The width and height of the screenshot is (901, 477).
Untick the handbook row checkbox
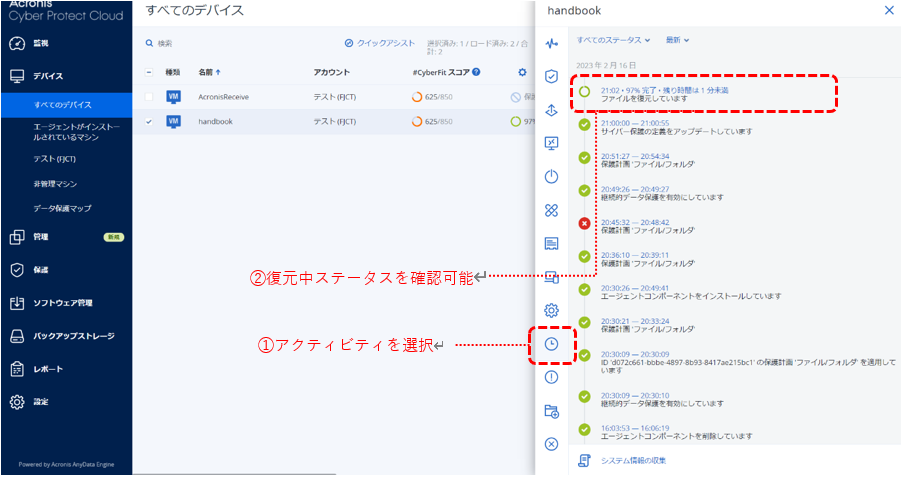[x=149, y=121]
